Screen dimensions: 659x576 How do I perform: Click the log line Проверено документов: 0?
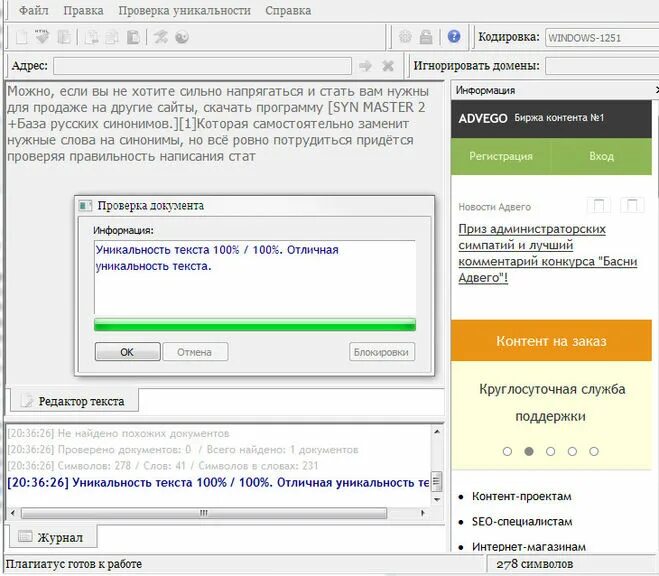pos(183,450)
